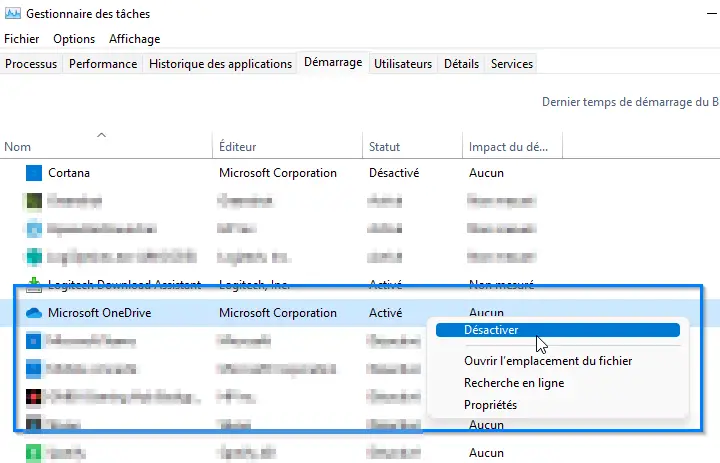Click OneDrive's Microsoft Corporation publisher cell

click(278, 313)
